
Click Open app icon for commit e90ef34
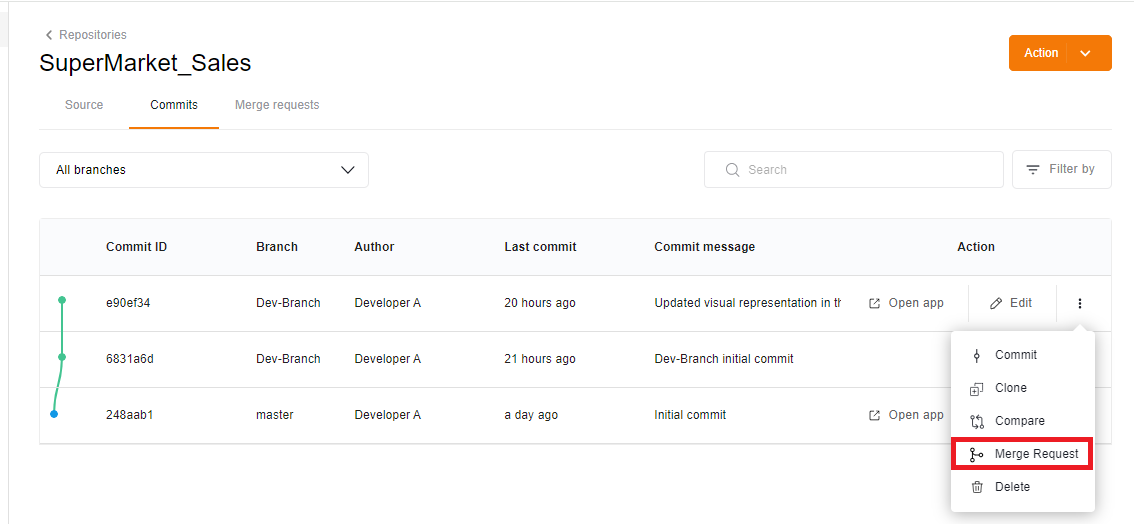point(875,303)
